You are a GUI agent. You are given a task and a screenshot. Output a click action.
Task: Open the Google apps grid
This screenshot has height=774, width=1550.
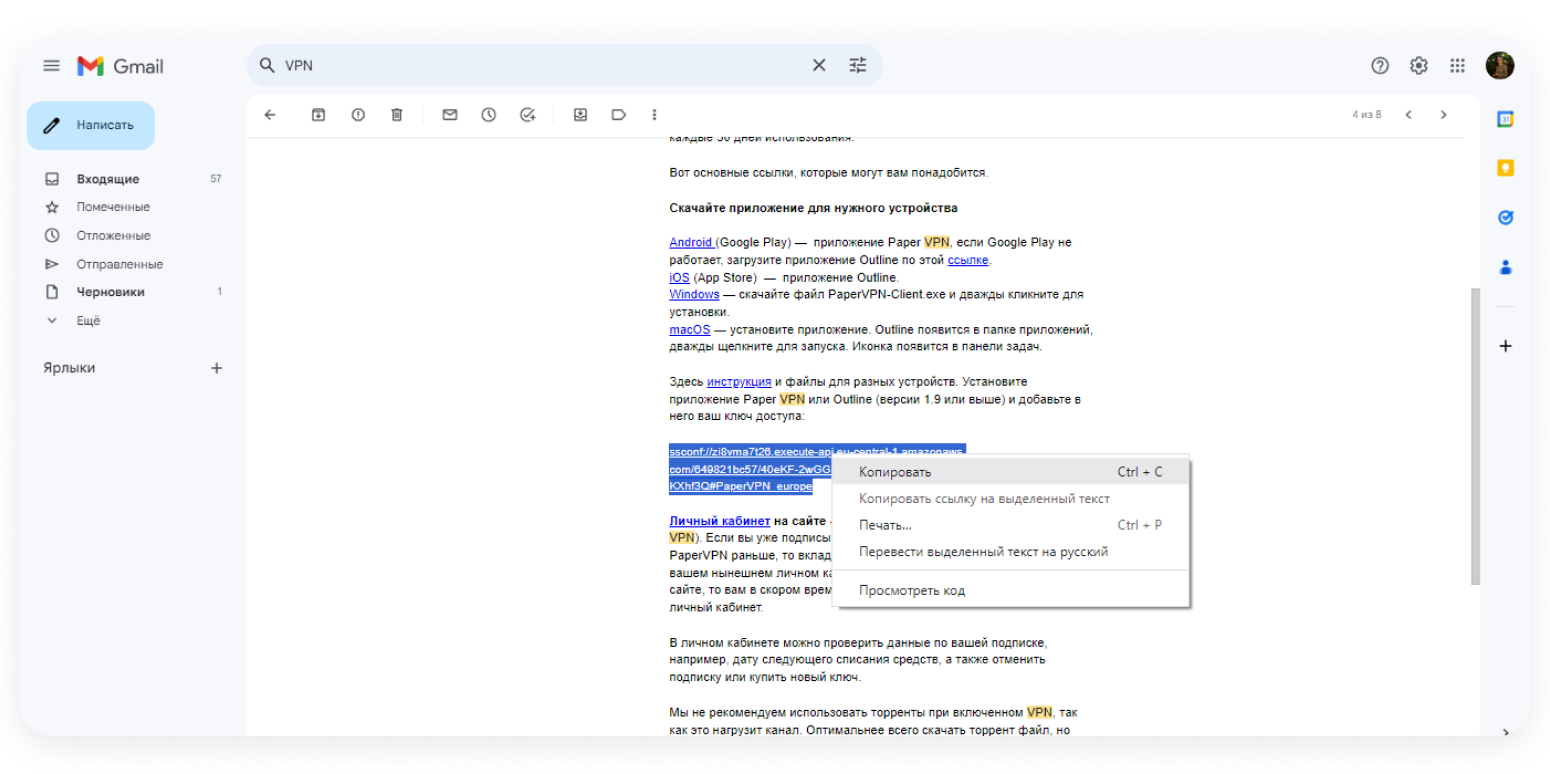click(1457, 66)
